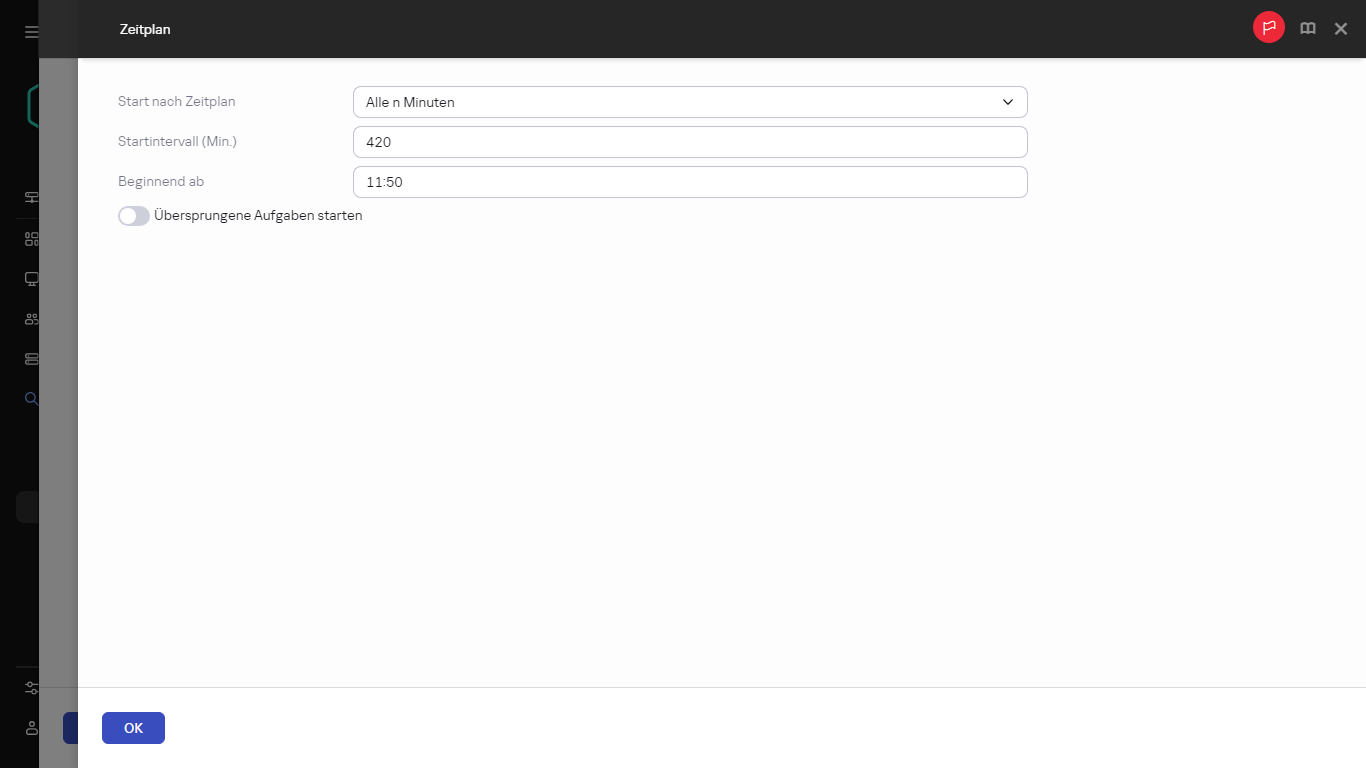Screen dimensions: 1366x768
Task: Confirm the schedule with the OK button
Action: point(133,728)
